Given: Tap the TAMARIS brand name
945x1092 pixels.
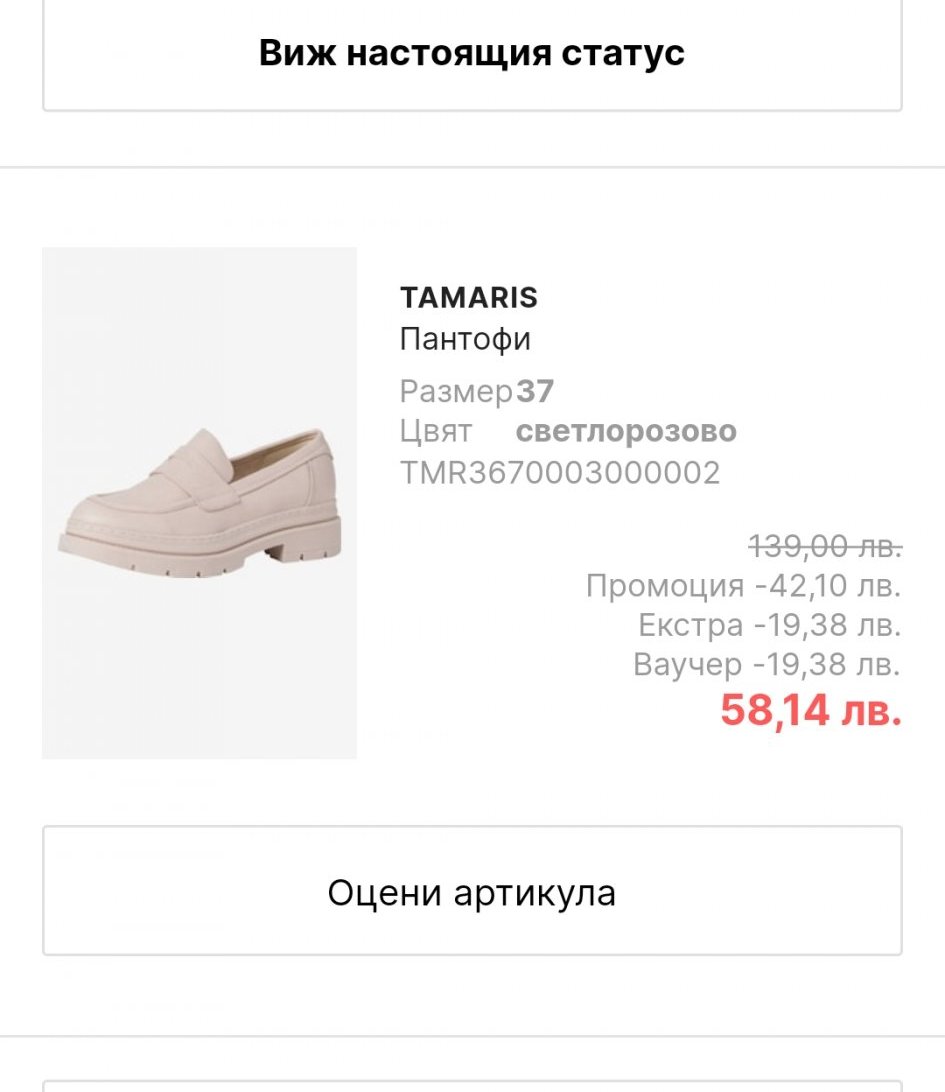Looking at the screenshot, I should pos(468,297).
